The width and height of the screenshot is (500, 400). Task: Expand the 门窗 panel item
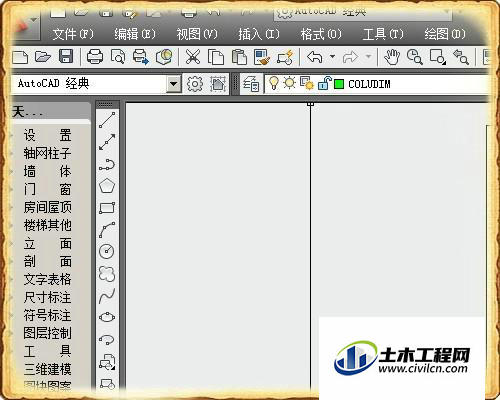click(x=47, y=189)
